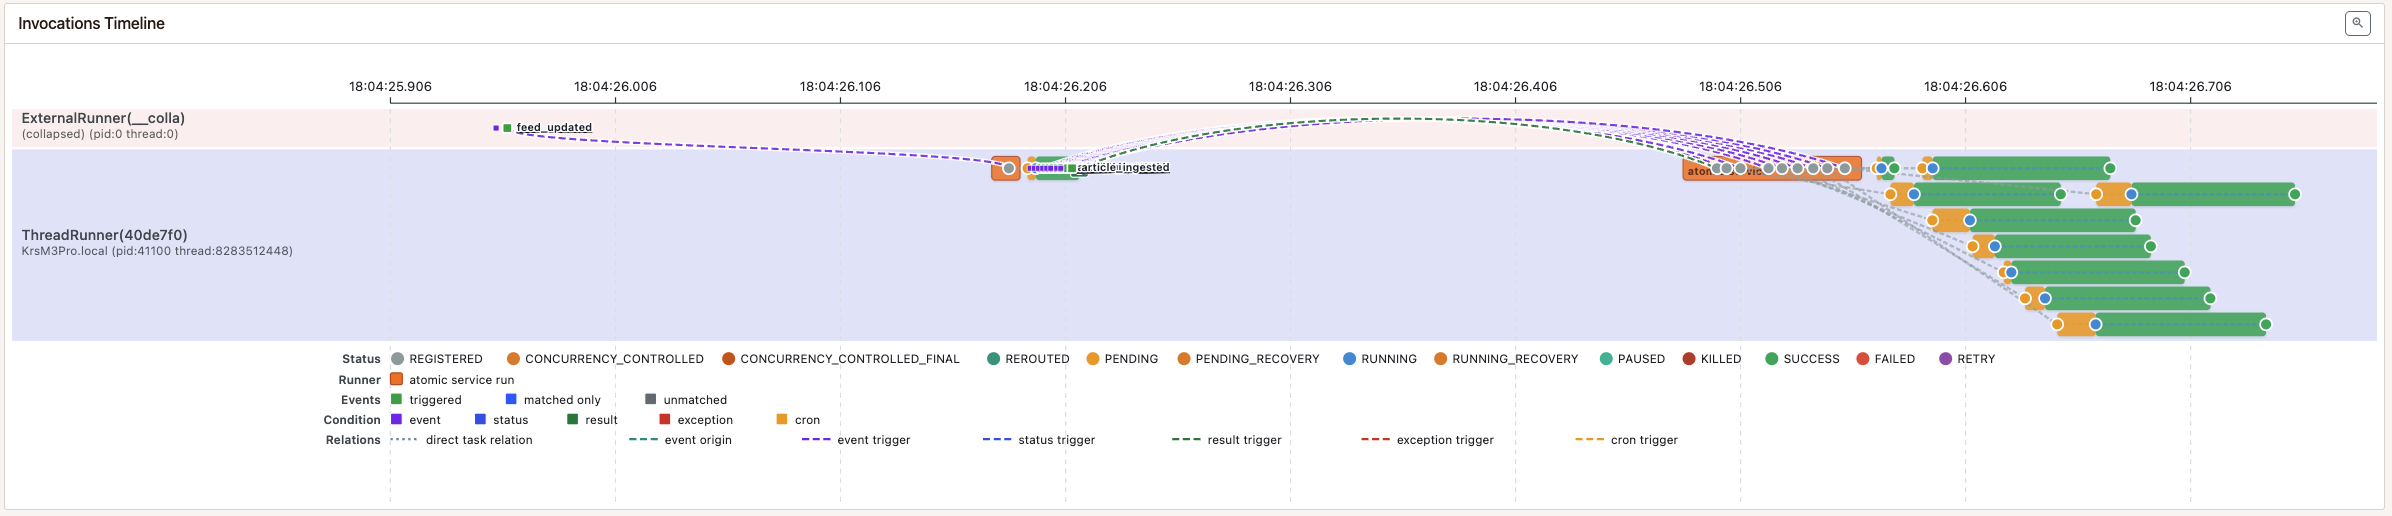The height and width of the screenshot is (516, 2392).
Task: Click the PENDING_RECOVERY status legend circle
Action: pos(1184,359)
